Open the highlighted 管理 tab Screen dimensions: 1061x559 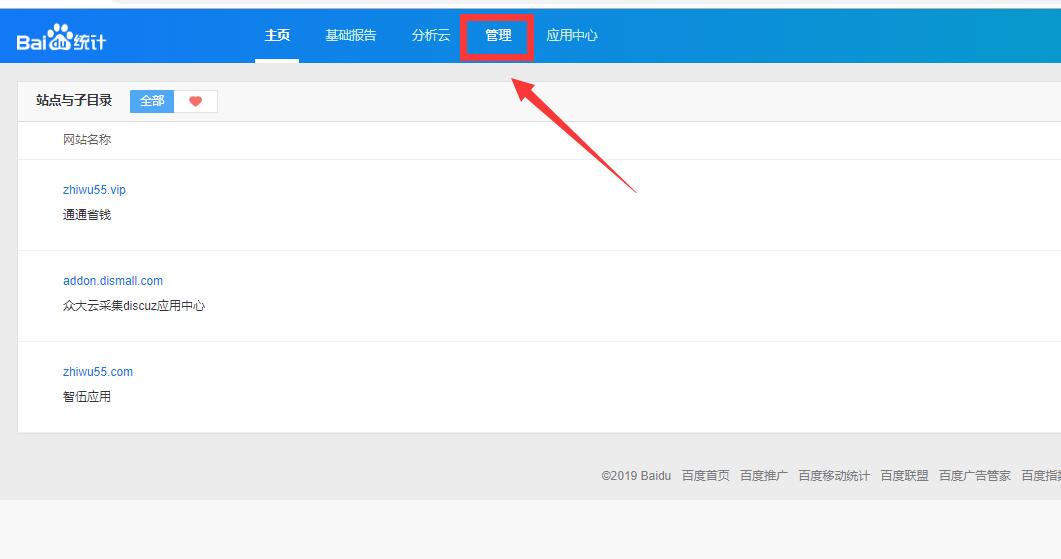[498, 36]
